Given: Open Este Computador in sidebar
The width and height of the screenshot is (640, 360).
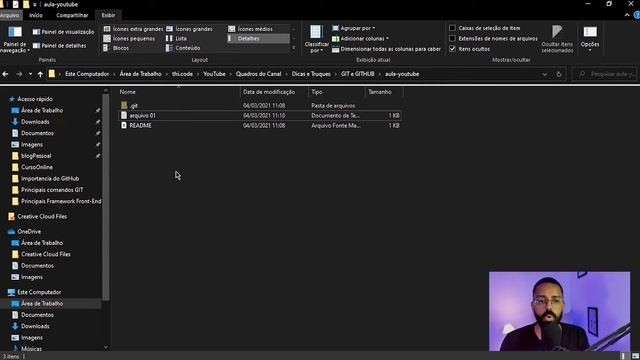Looking at the screenshot, I should (39, 292).
